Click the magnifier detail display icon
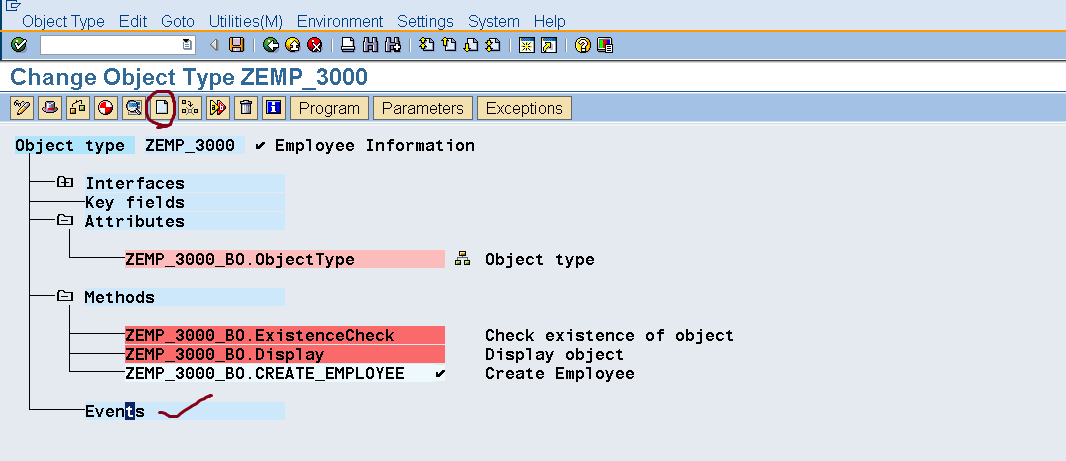Image resolution: width=1066 pixels, height=461 pixels. coord(133,108)
